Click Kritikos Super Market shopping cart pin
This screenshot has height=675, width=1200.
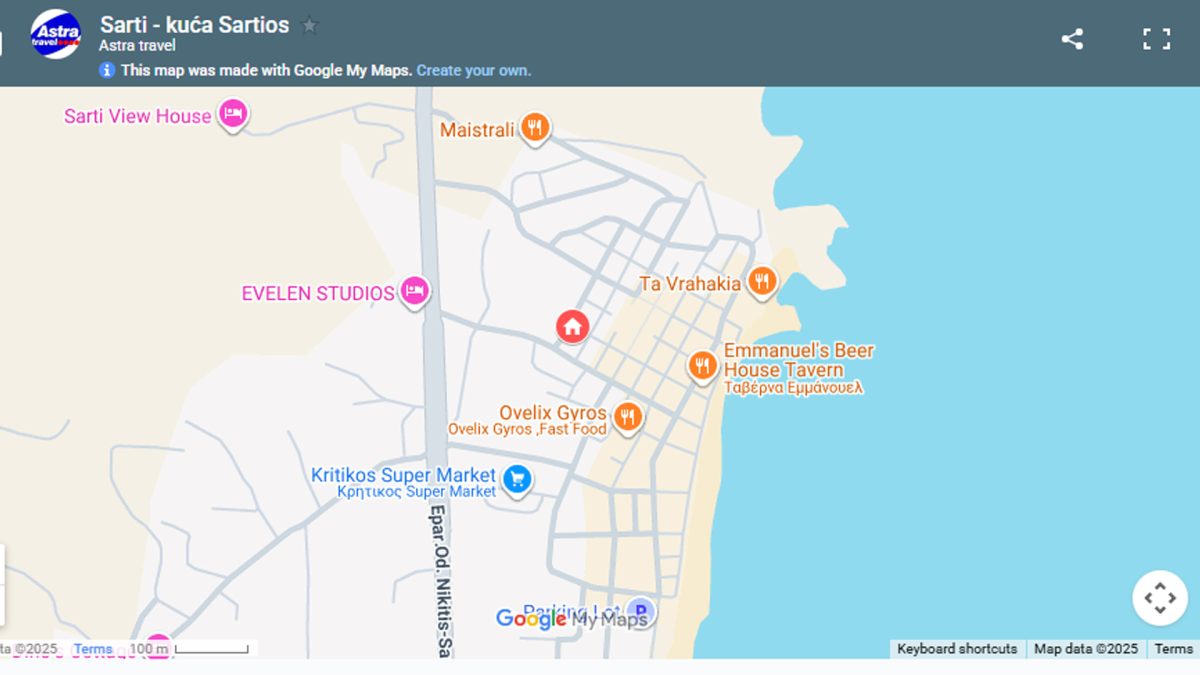[517, 479]
